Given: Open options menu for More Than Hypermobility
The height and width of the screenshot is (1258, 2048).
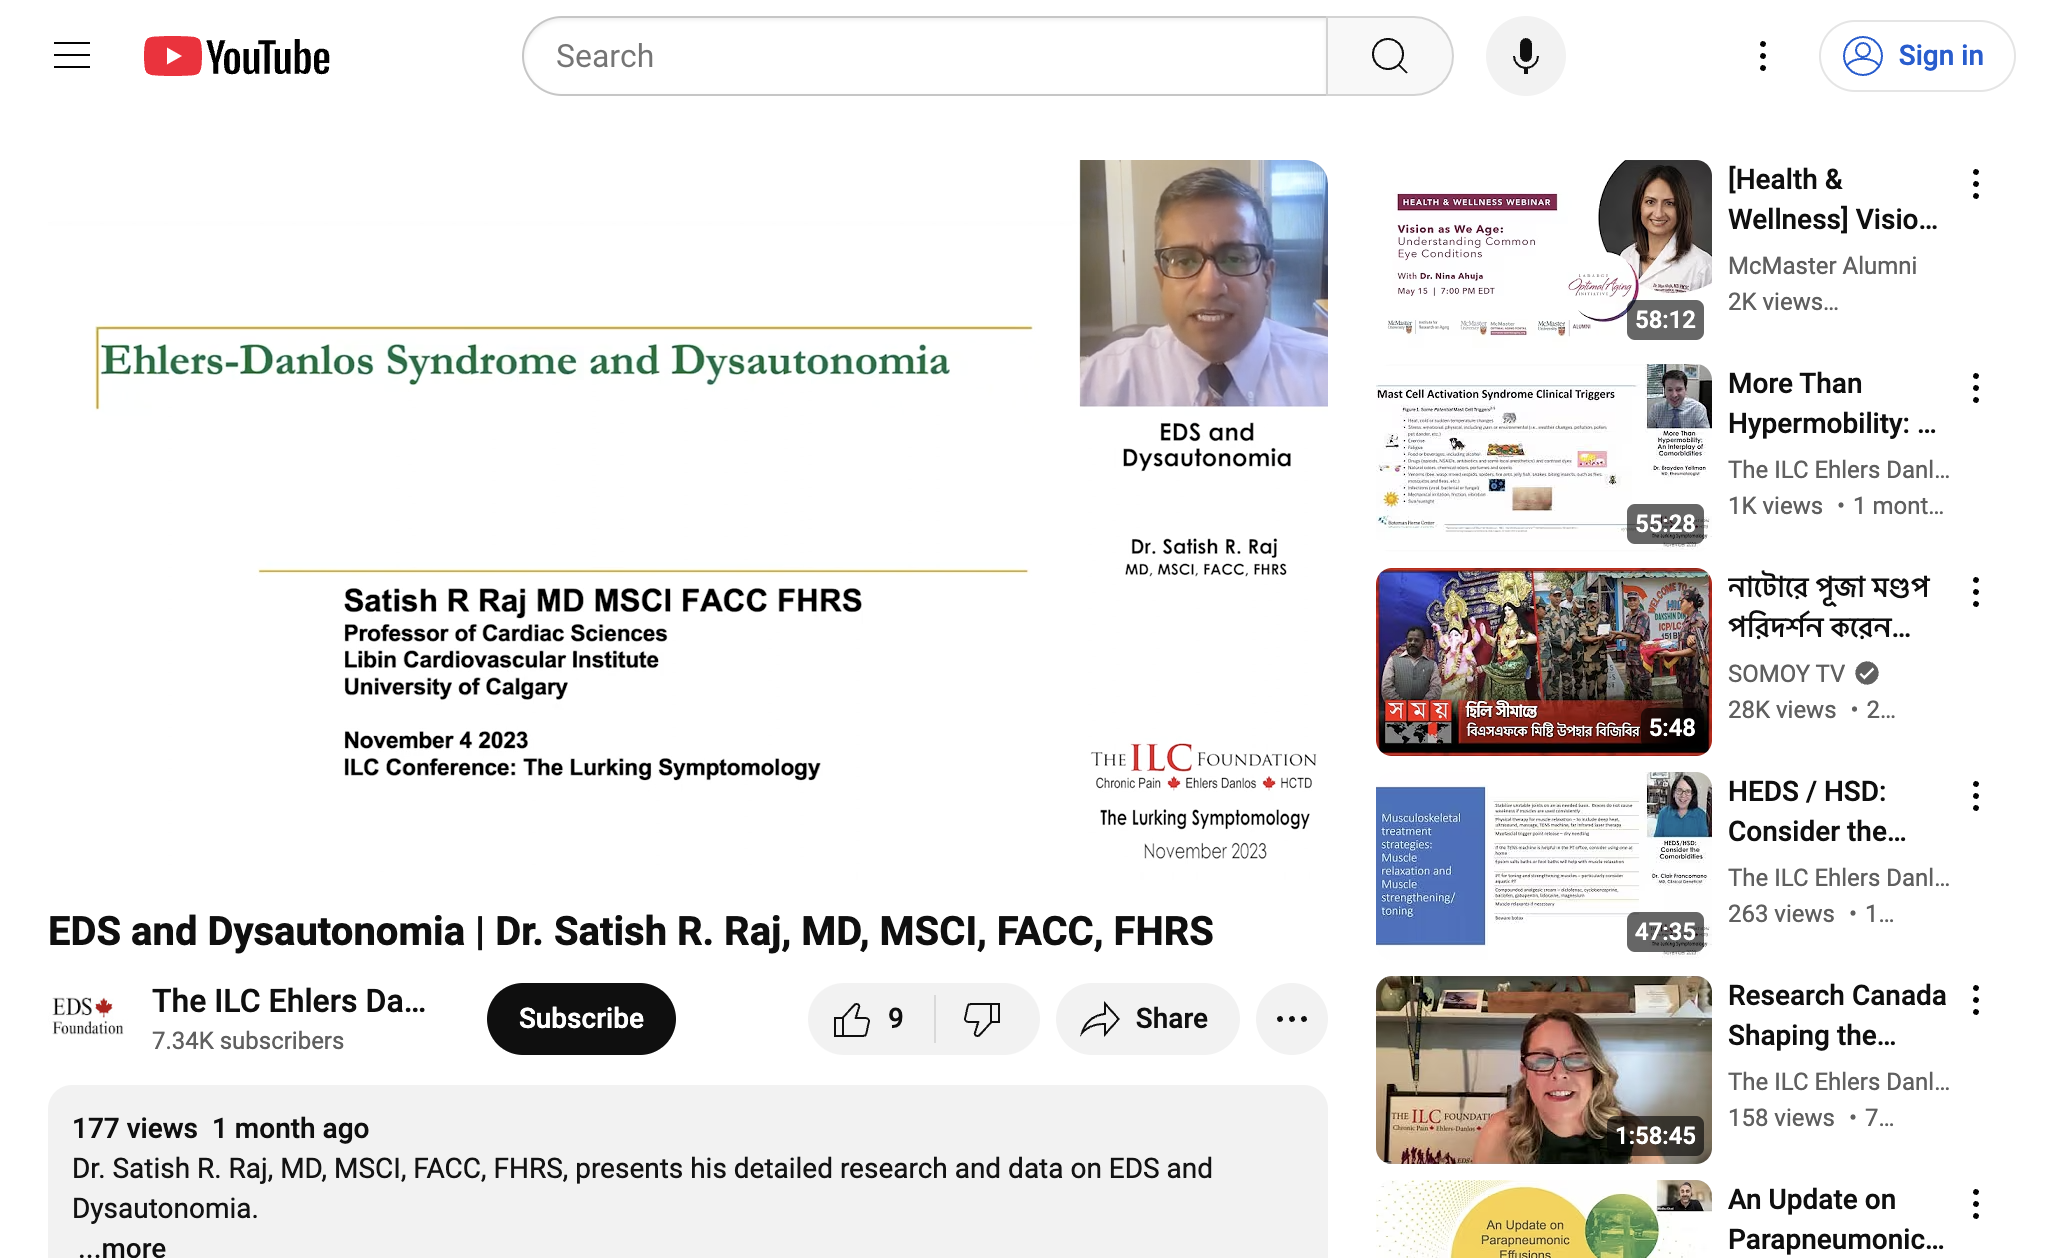Looking at the screenshot, I should [1976, 388].
